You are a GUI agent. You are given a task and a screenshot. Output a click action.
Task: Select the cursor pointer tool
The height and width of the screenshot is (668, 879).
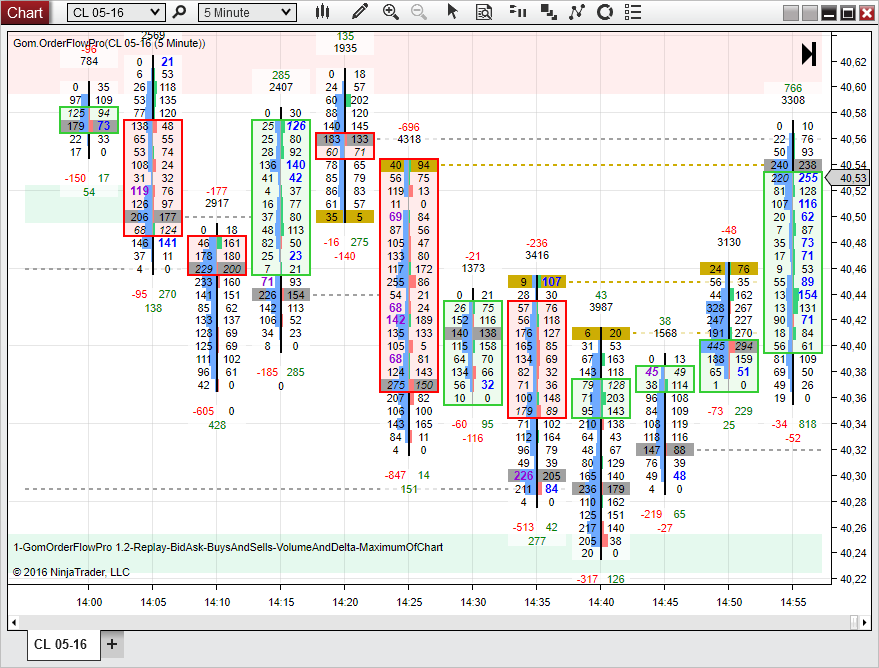[452, 12]
